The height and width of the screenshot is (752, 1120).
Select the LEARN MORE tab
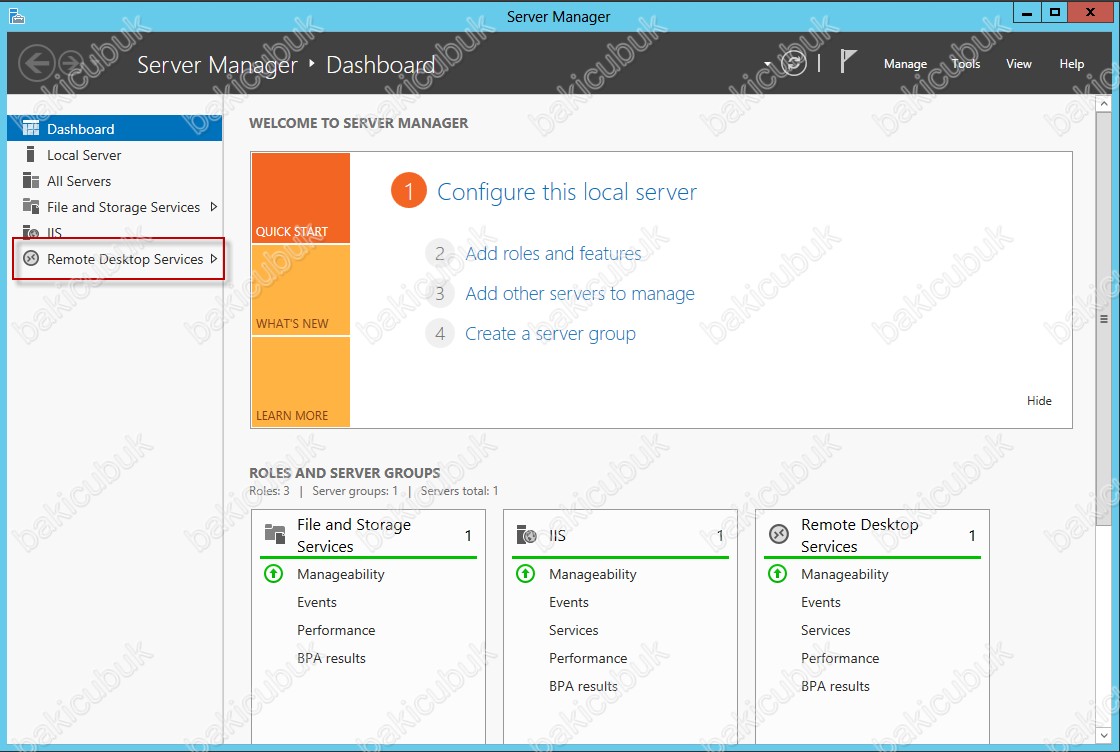tap(301, 382)
